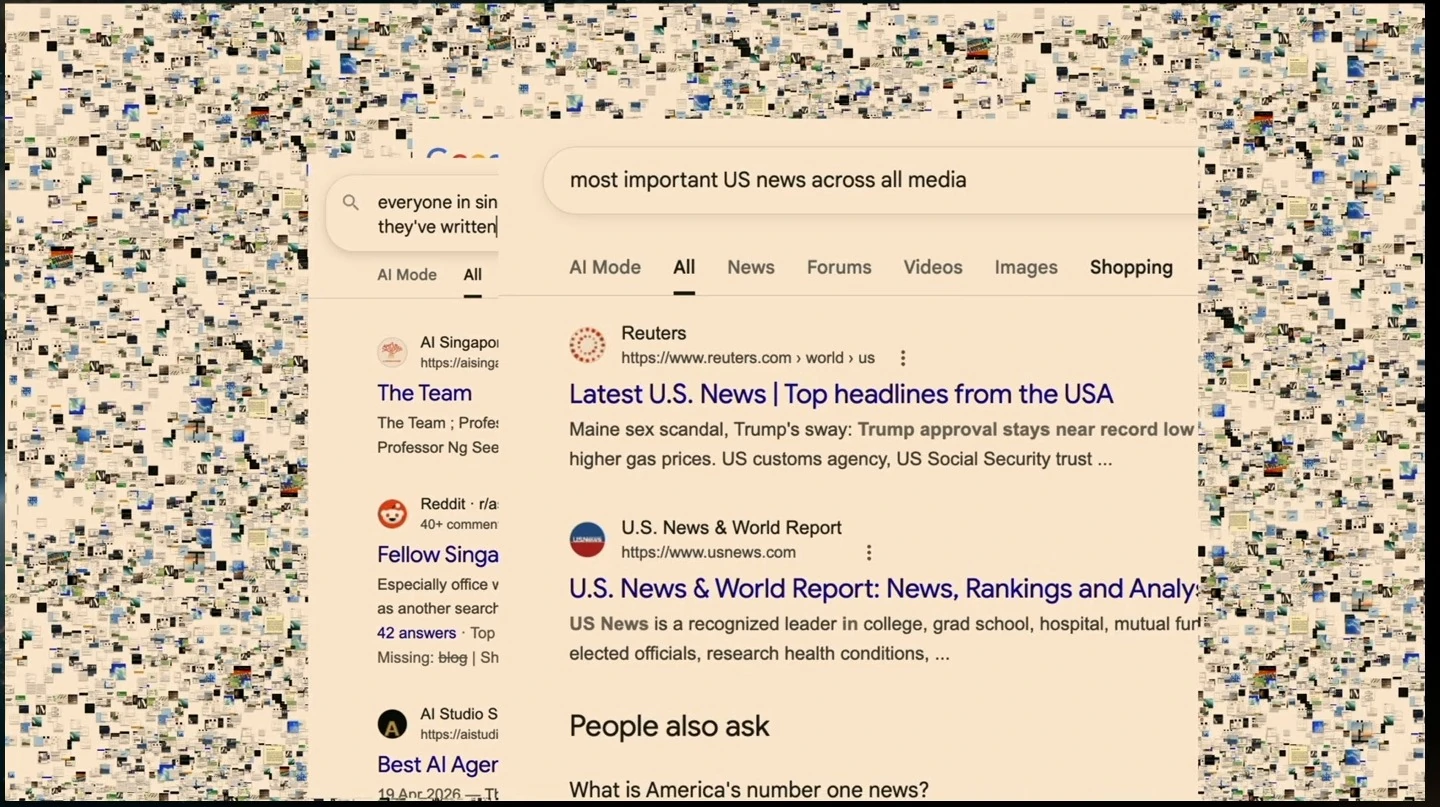Click the 'everyone in sin…' search field in back window
The width and height of the screenshot is (1440, 807).
click(412, 214)
